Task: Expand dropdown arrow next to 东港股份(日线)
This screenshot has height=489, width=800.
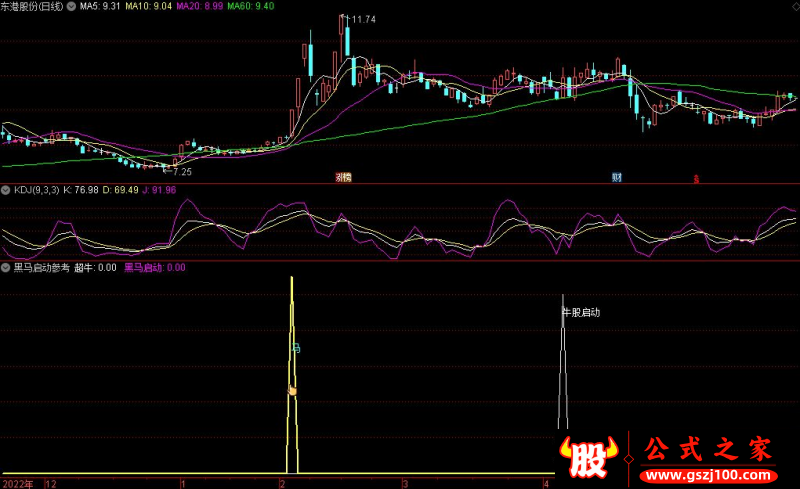Action: coord(70,6)
